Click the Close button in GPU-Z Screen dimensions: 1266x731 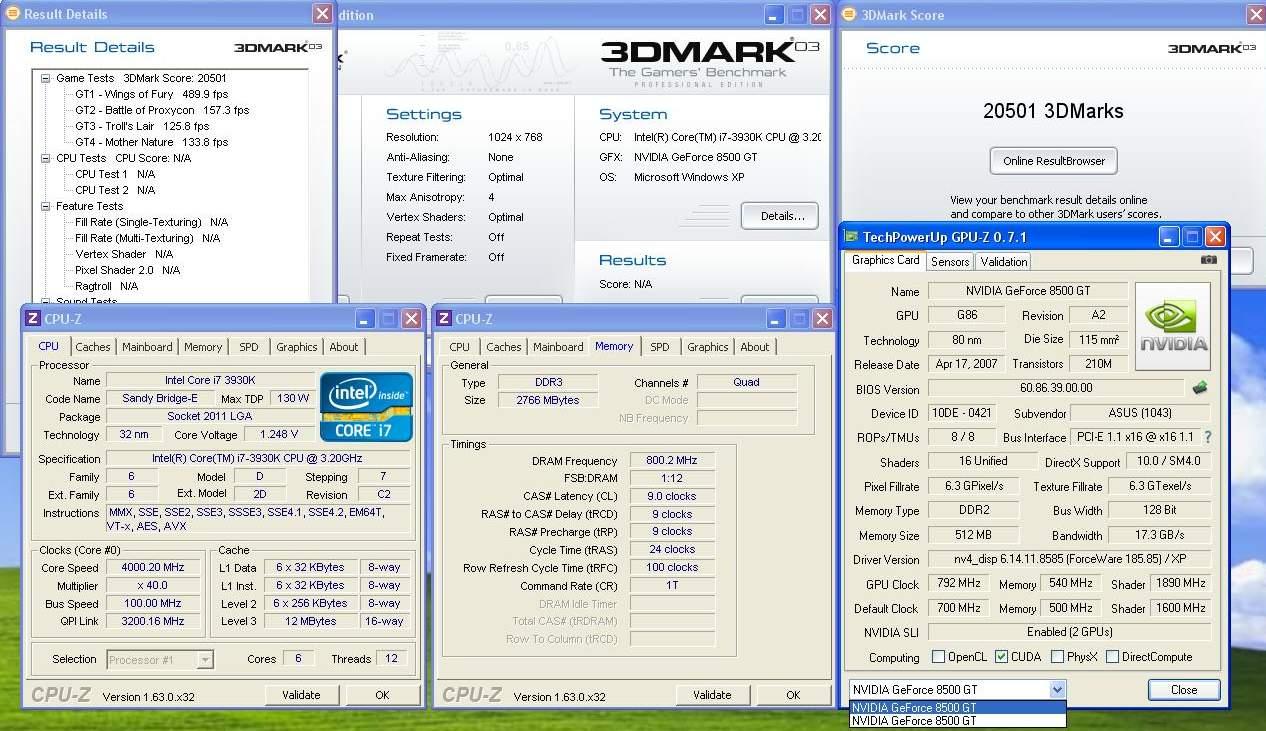coord(1184,690)
